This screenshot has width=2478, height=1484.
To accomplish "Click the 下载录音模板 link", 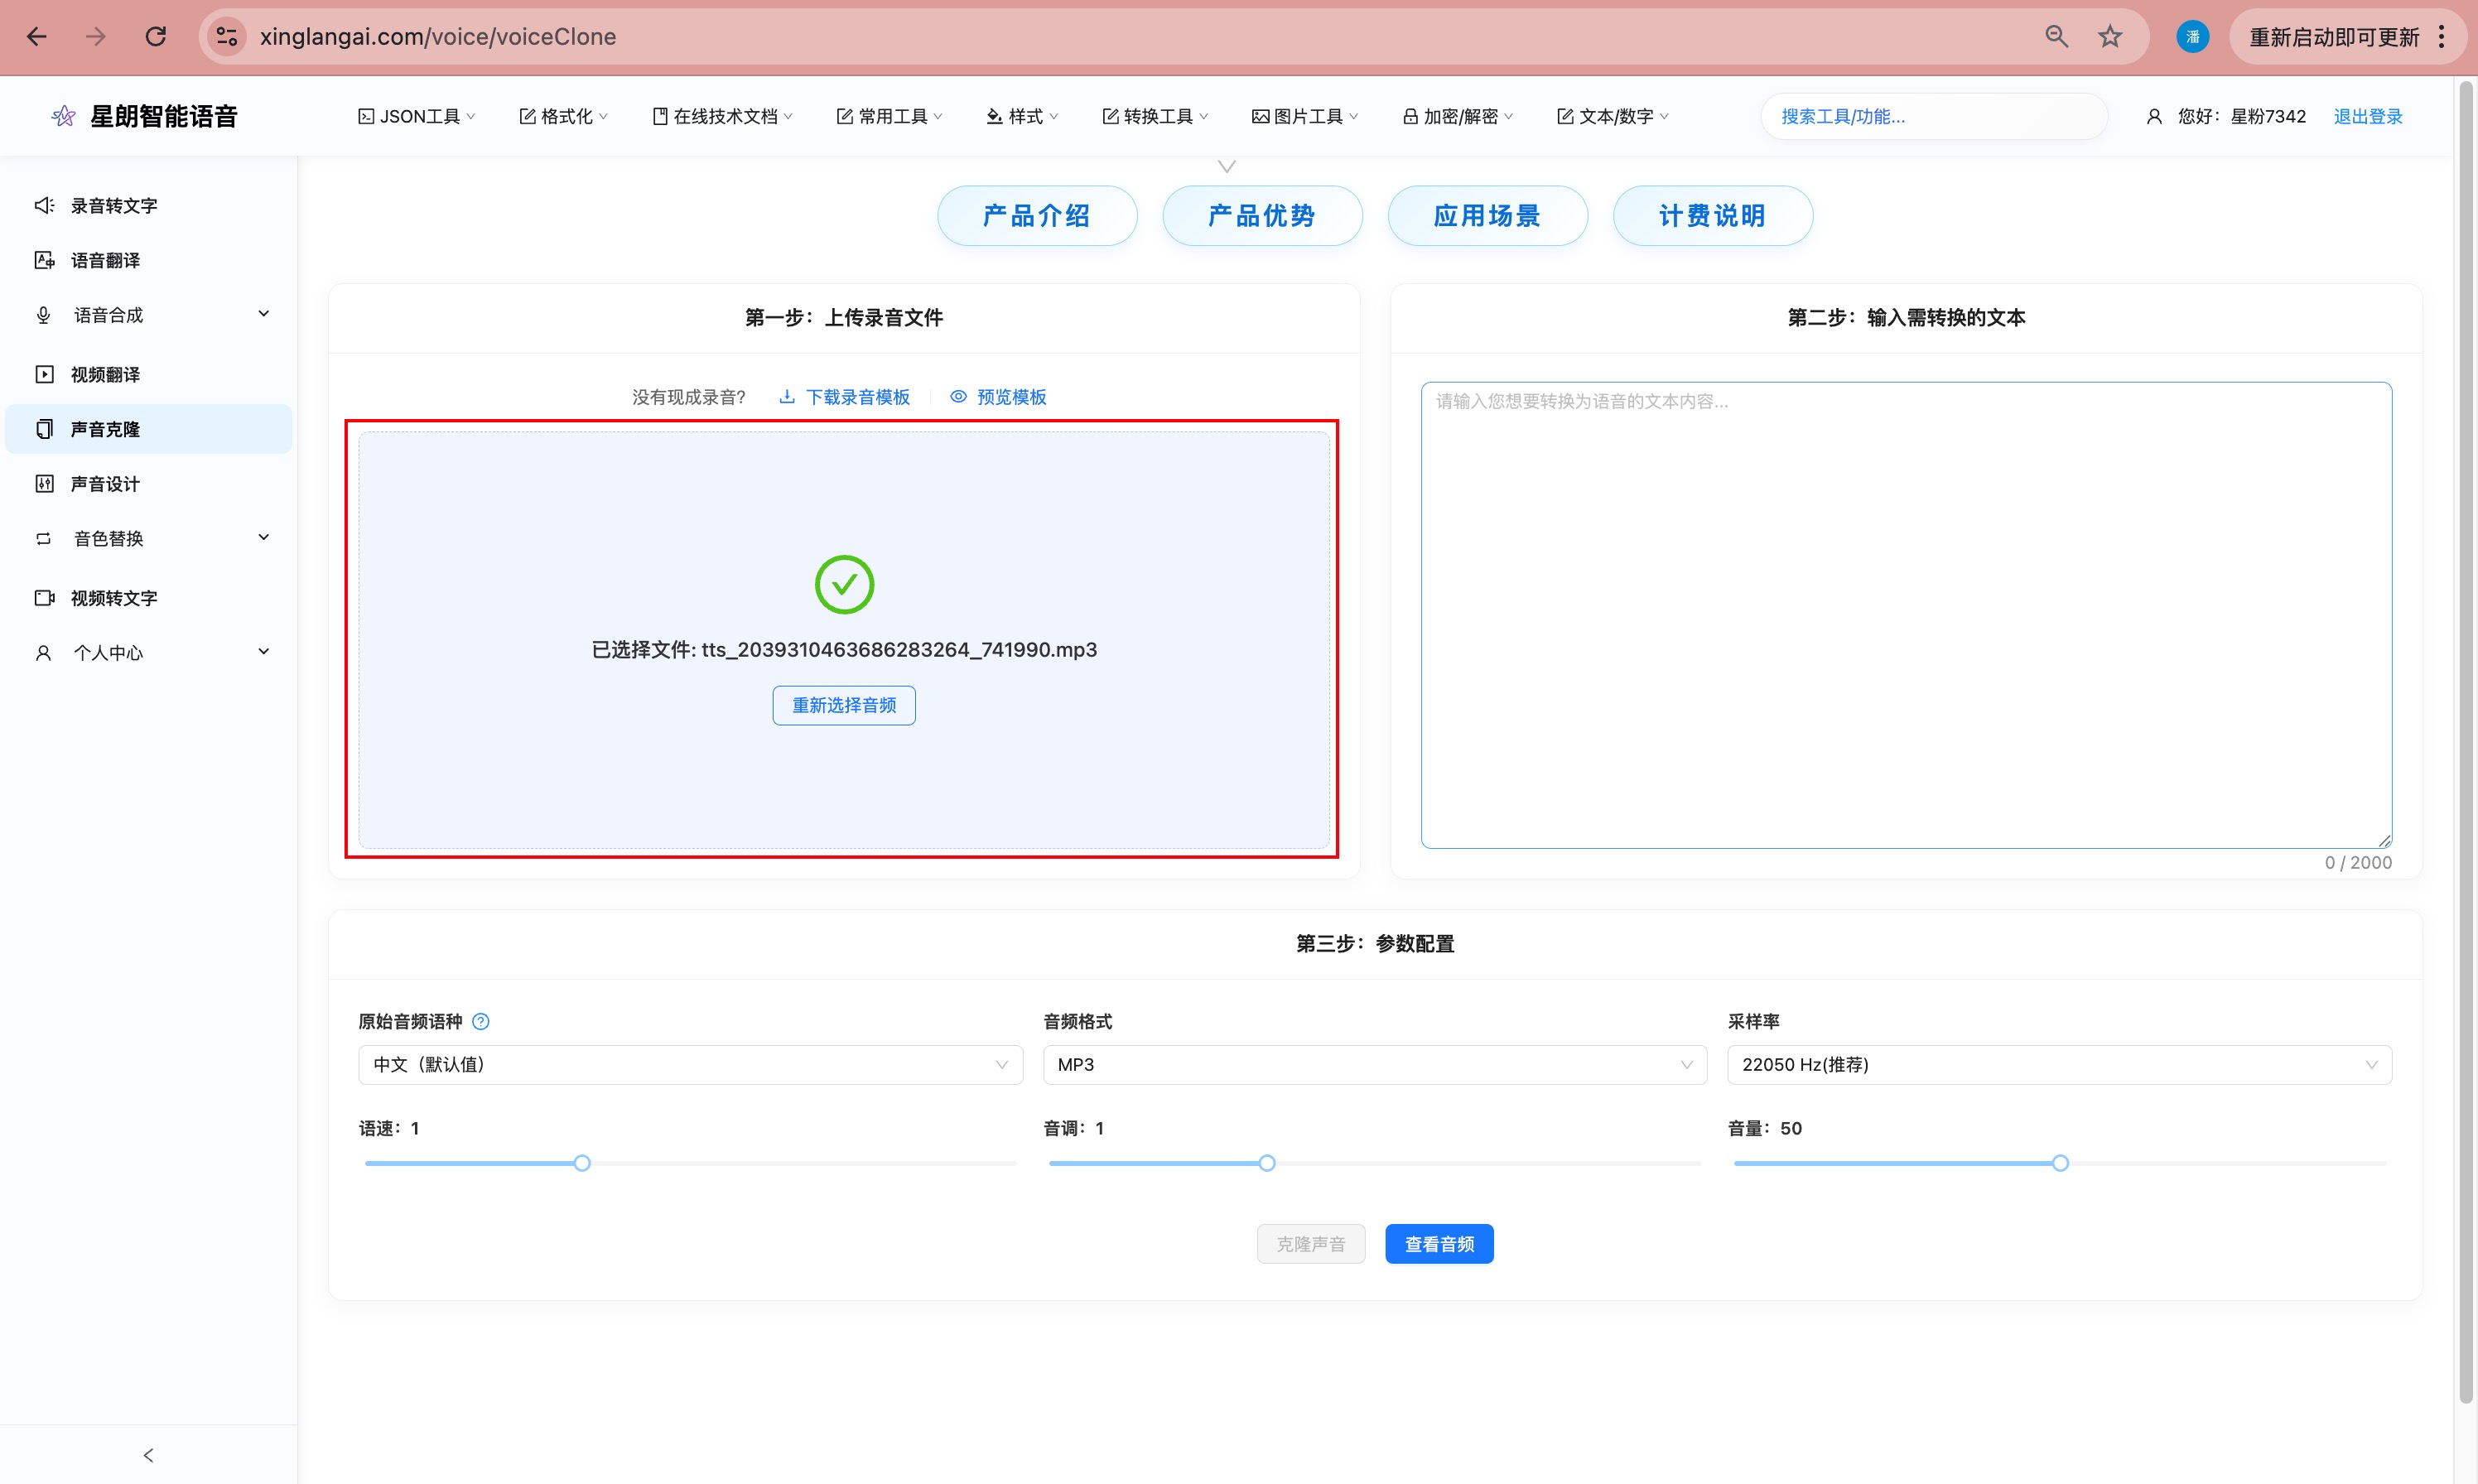I will [x=857, y=397].
